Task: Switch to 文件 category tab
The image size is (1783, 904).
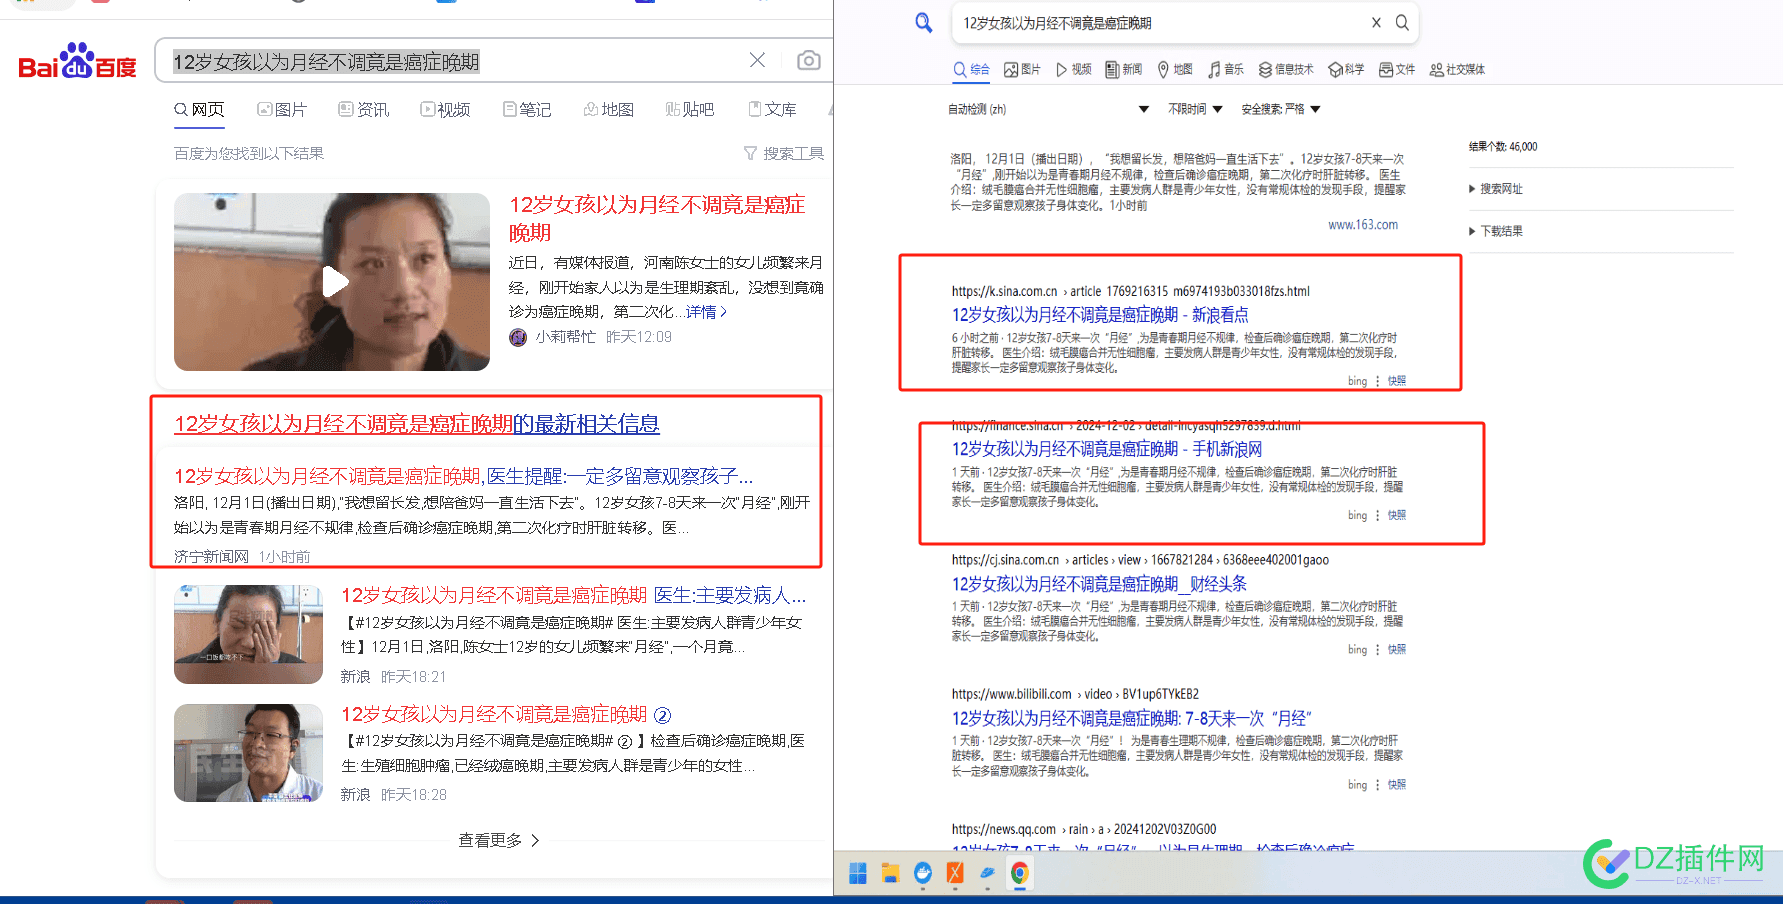Action: click(1397, 69)
